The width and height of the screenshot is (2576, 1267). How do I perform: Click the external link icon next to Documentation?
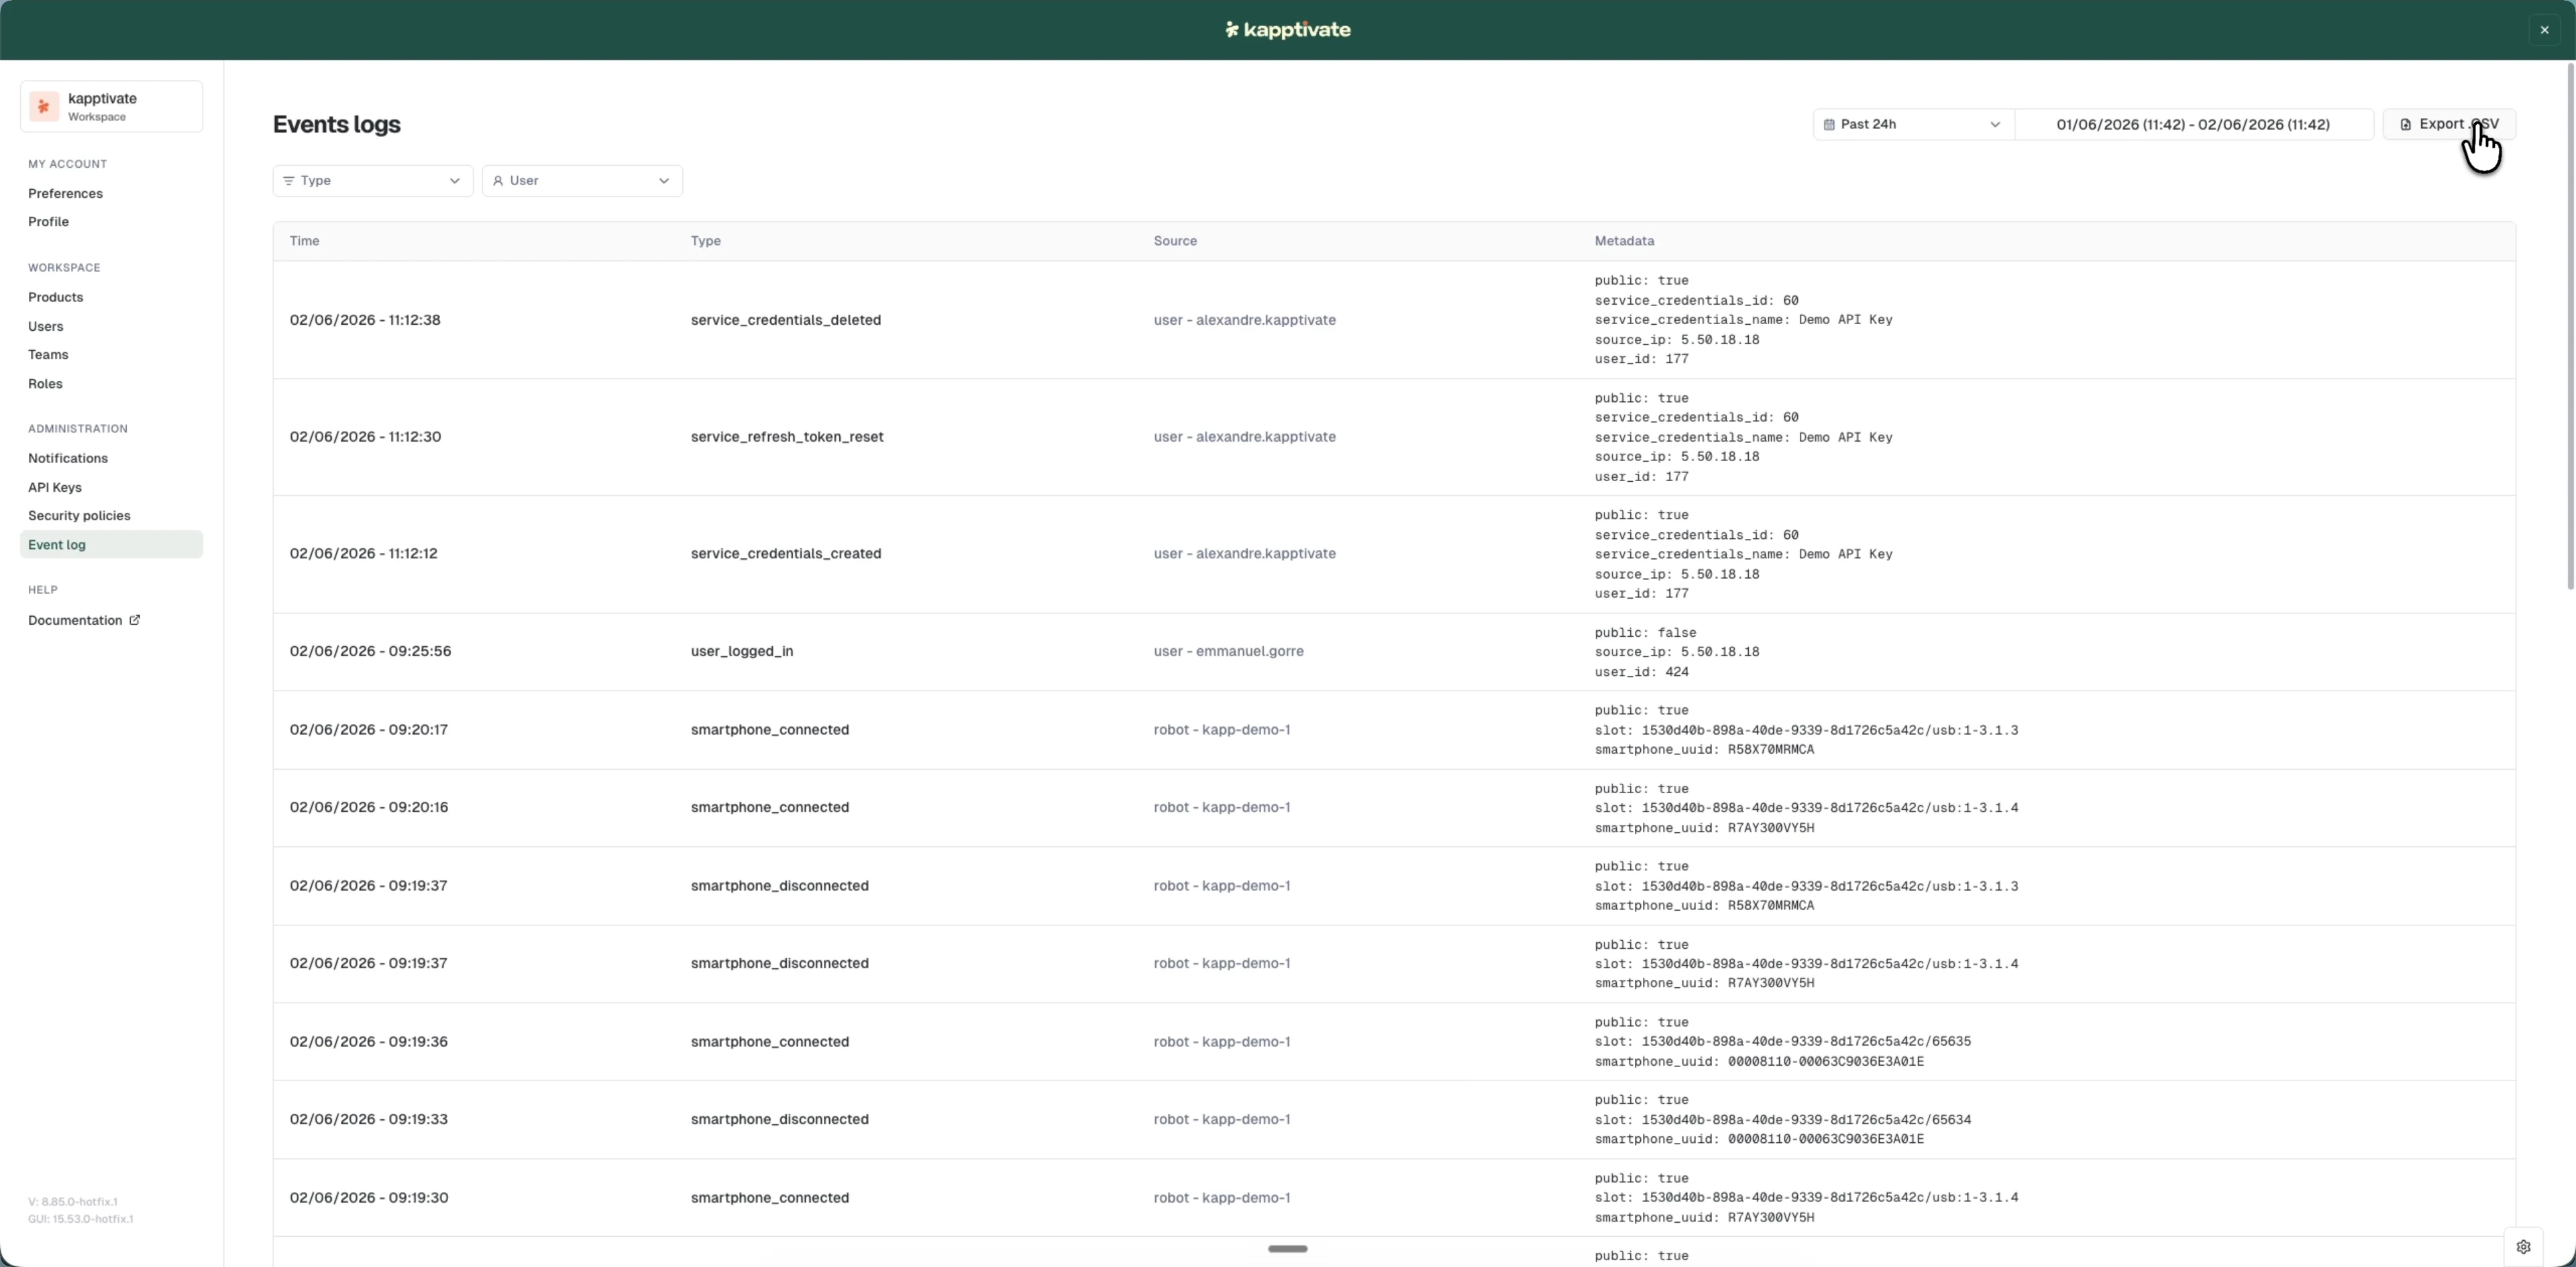click(x=135, y=620)
